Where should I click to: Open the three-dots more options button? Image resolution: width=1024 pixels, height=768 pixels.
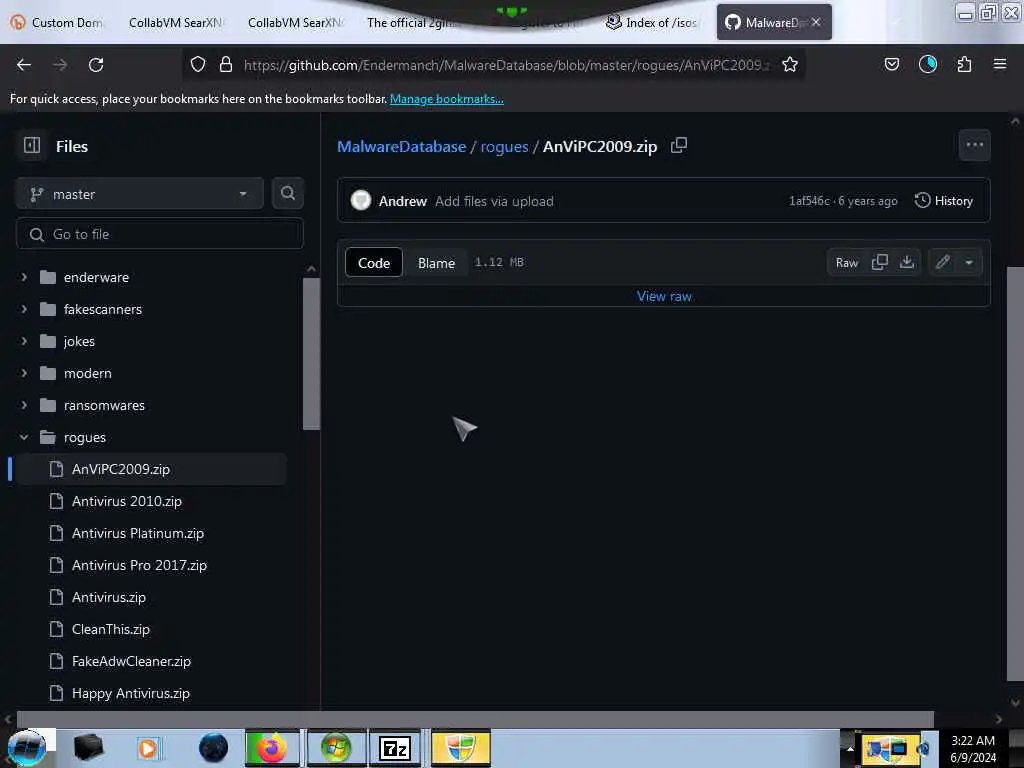[x=974, y=145]
